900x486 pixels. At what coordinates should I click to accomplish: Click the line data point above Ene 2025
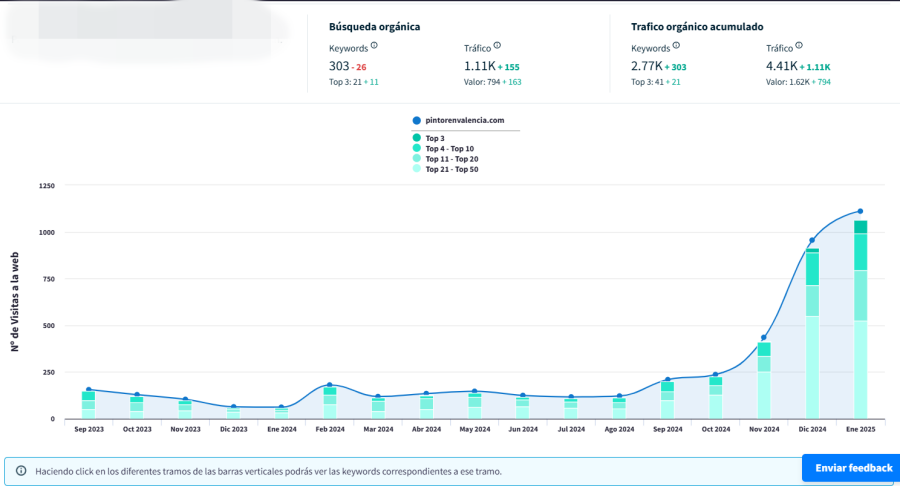(x=859, y=211)
